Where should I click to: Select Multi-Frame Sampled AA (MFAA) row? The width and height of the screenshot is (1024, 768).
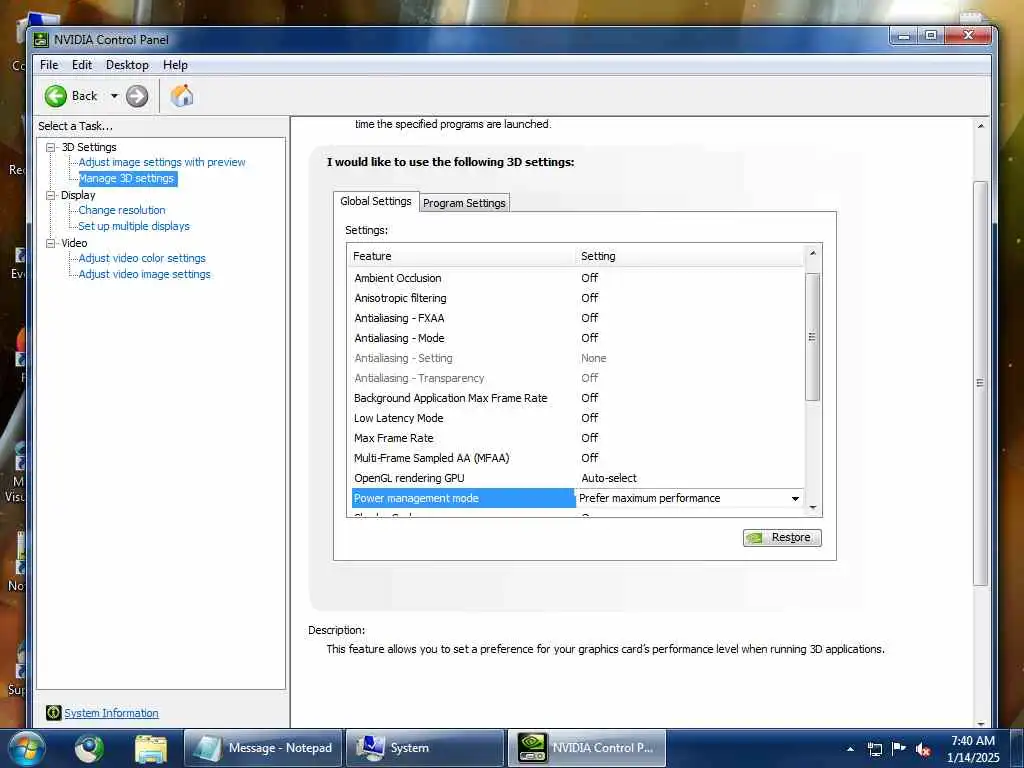coord(577,458)
